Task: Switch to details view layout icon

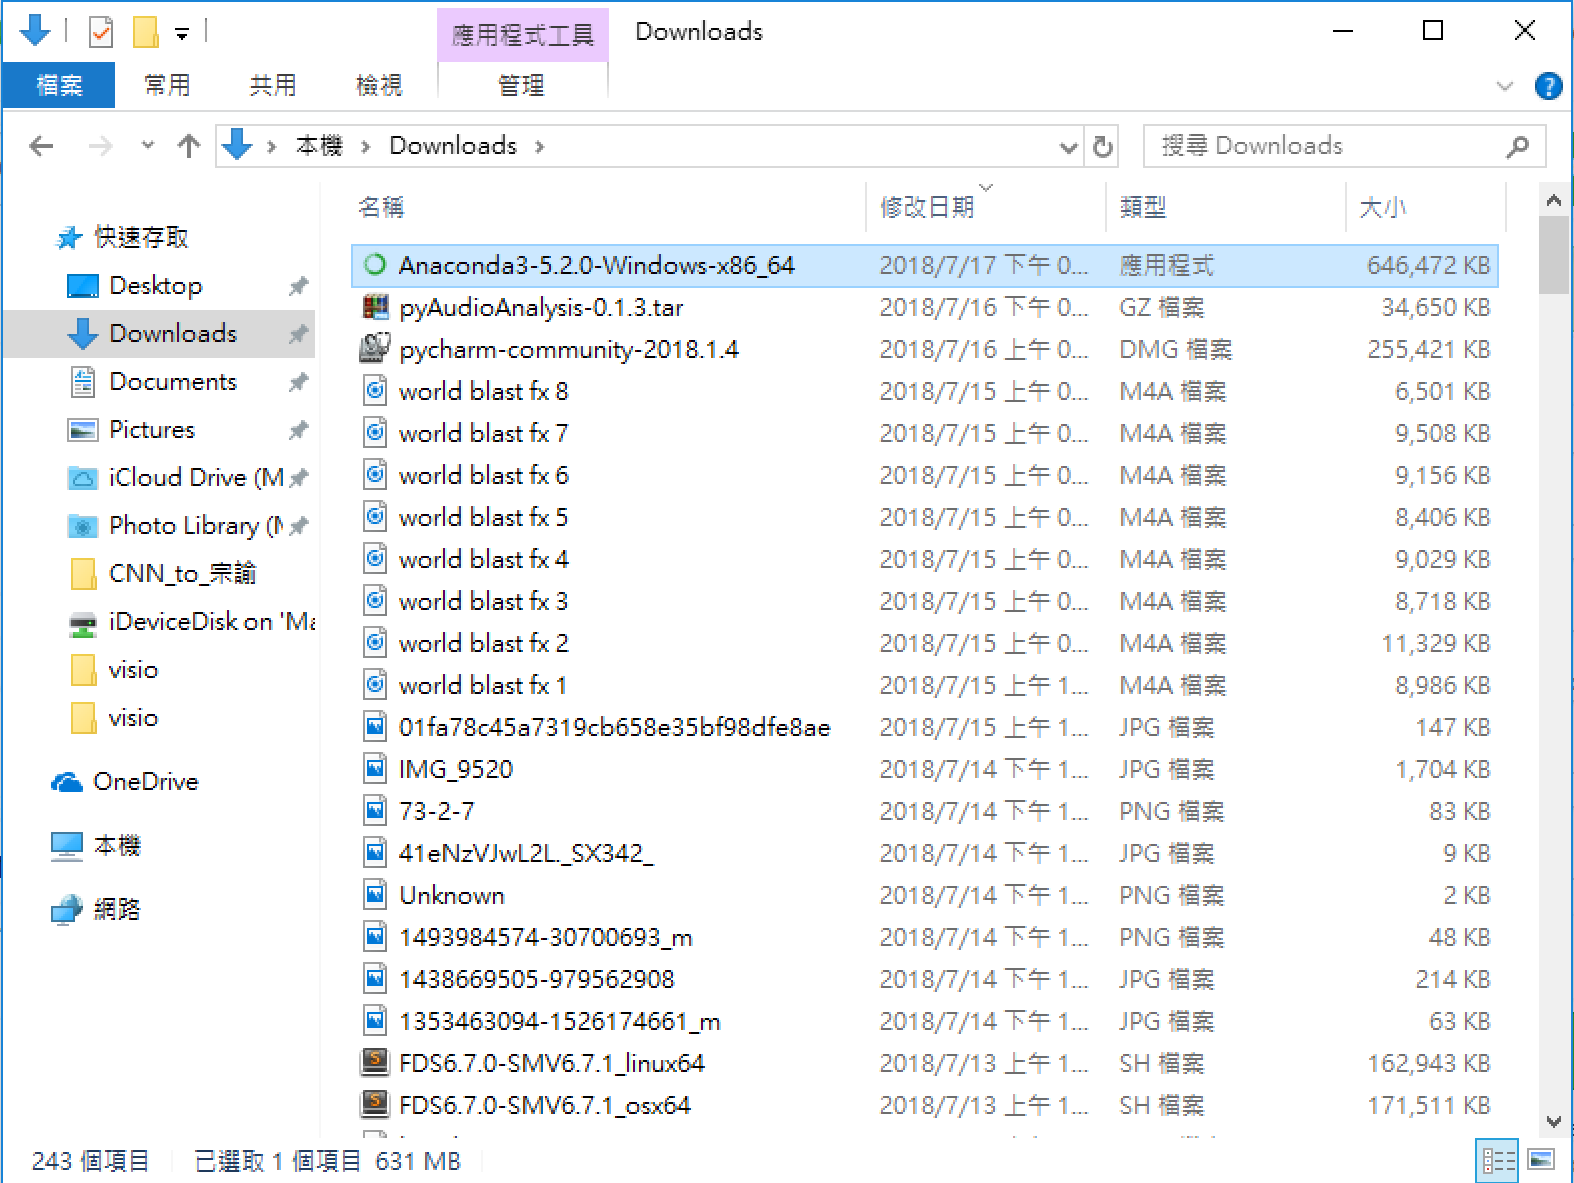Action: pyautogui.click(x=1497, y=1160)
